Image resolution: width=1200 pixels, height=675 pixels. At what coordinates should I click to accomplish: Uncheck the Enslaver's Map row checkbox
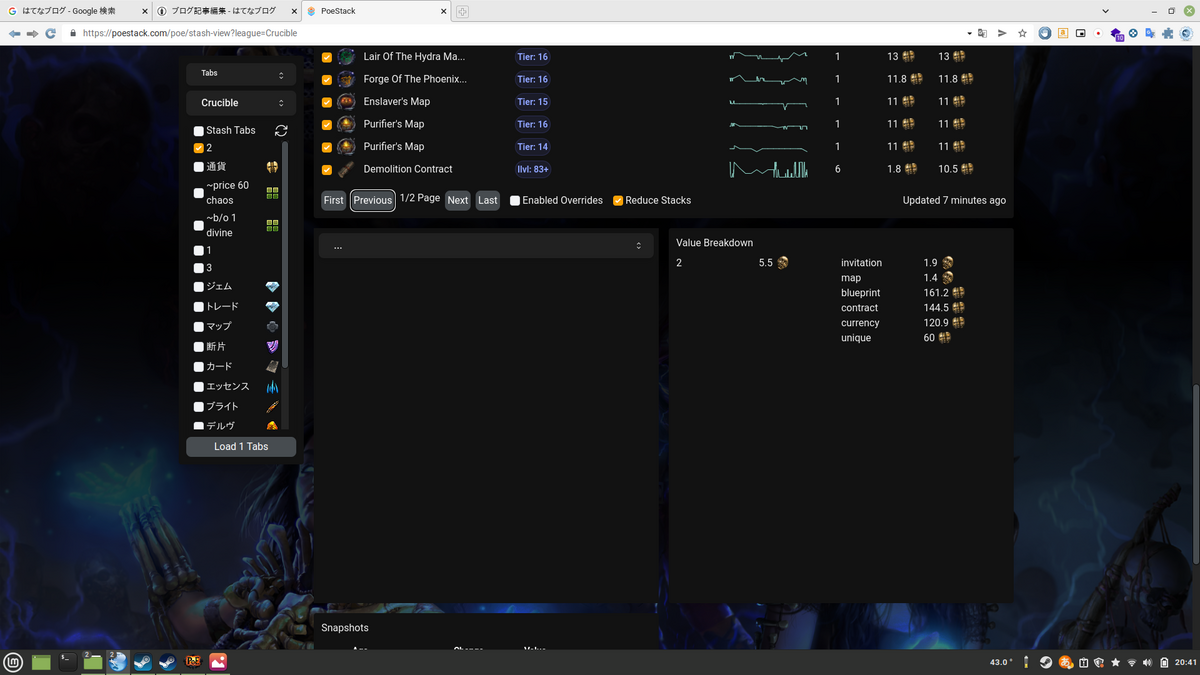tap(326, 102)
